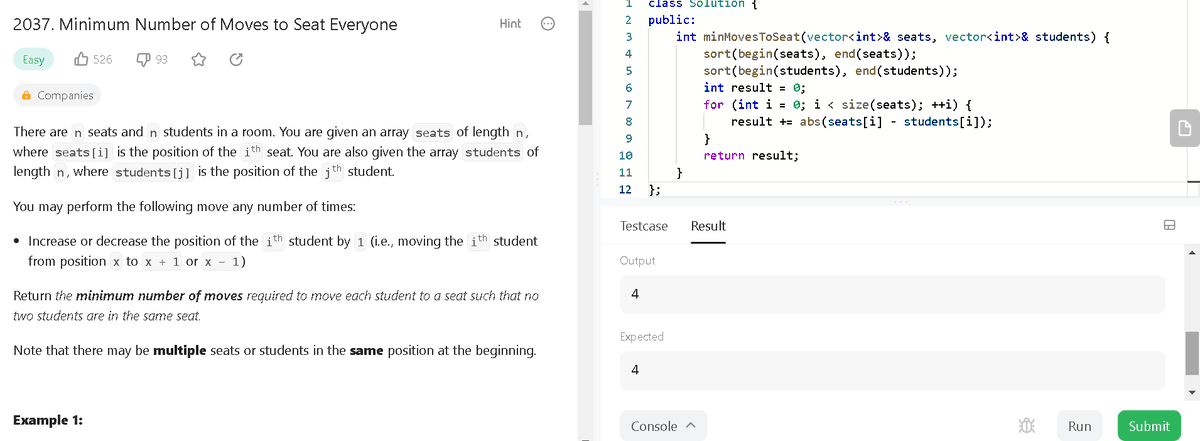This screenshot has width=1200, height=441.
Task: Click the Companies lock icon
Action: (26, 96)
